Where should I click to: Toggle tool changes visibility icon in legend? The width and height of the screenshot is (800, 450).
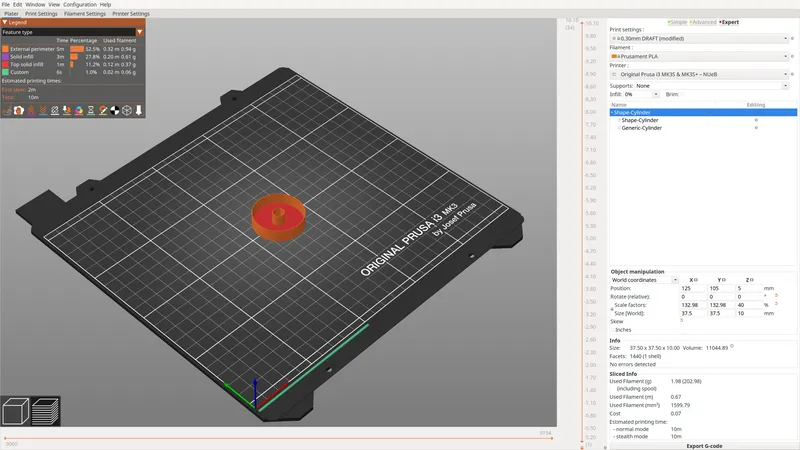(67, 110)
